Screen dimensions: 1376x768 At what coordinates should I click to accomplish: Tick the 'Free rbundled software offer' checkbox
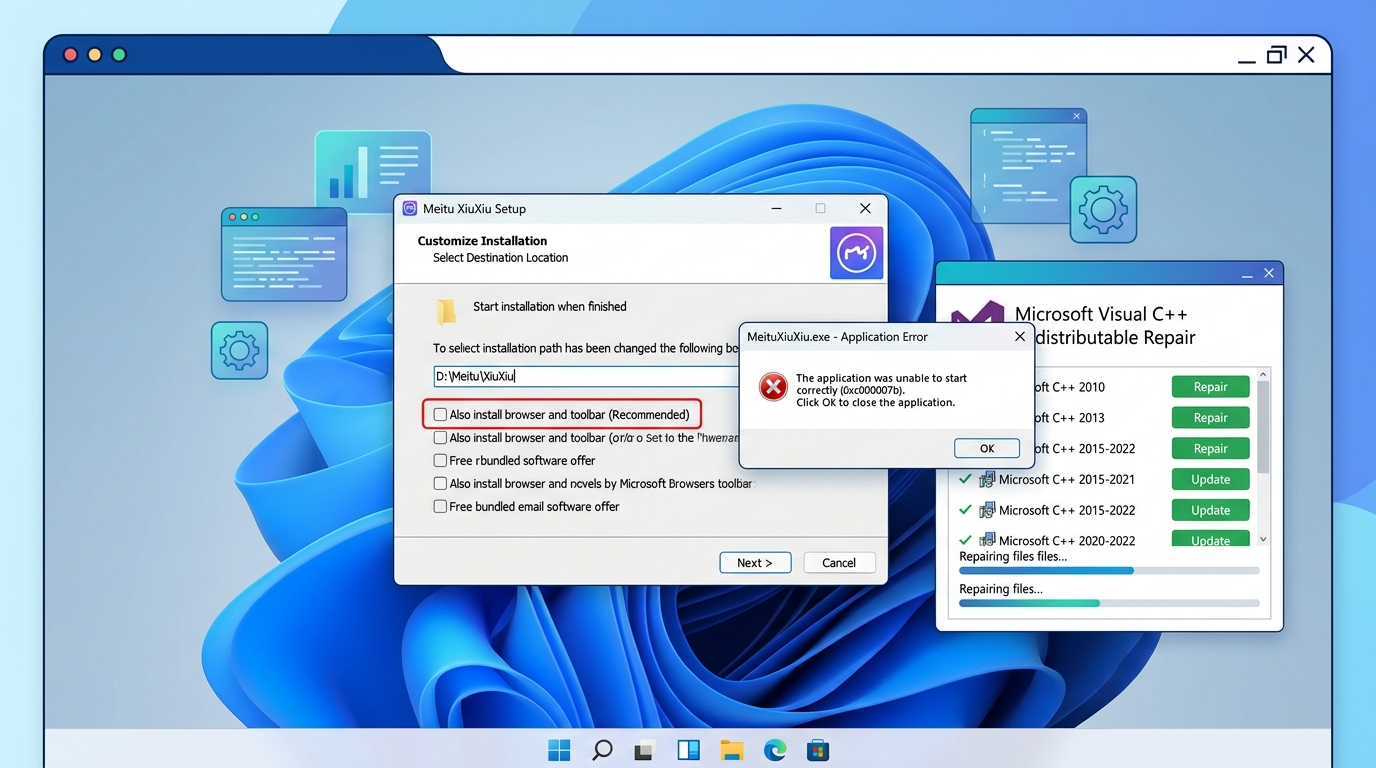(440, 460)
